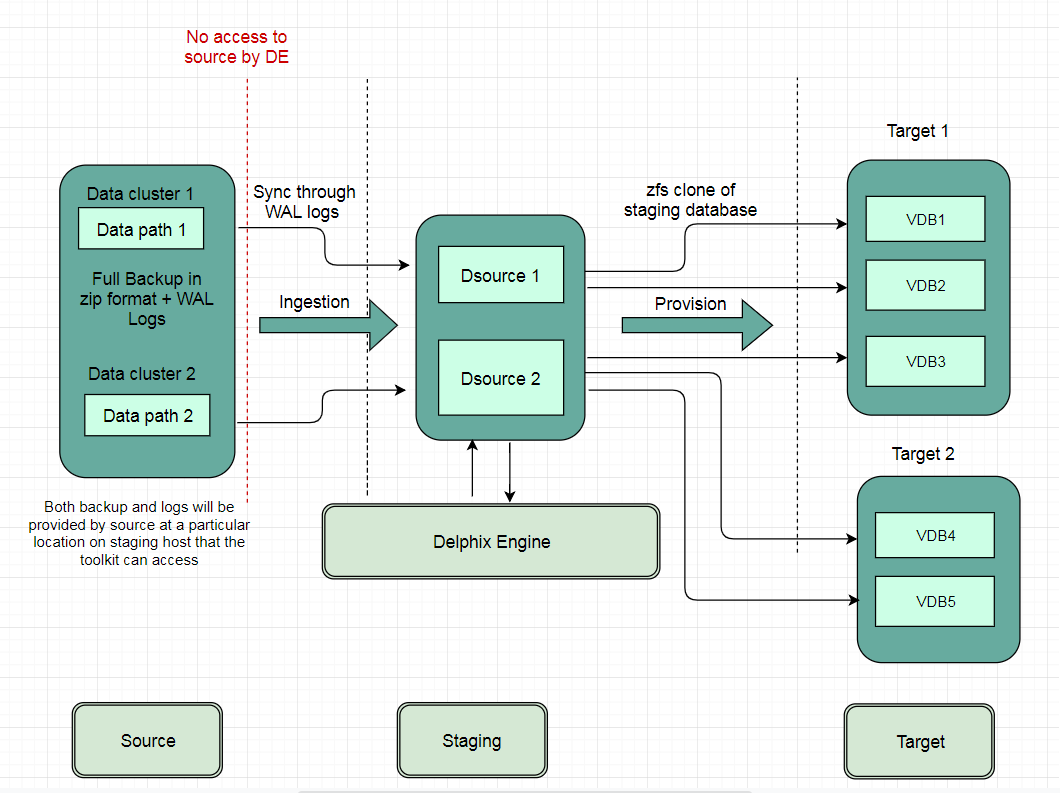This screenshot has width=1060, height=793.
Task: Click the VDB3 box
Action: [x=925, y=362]
